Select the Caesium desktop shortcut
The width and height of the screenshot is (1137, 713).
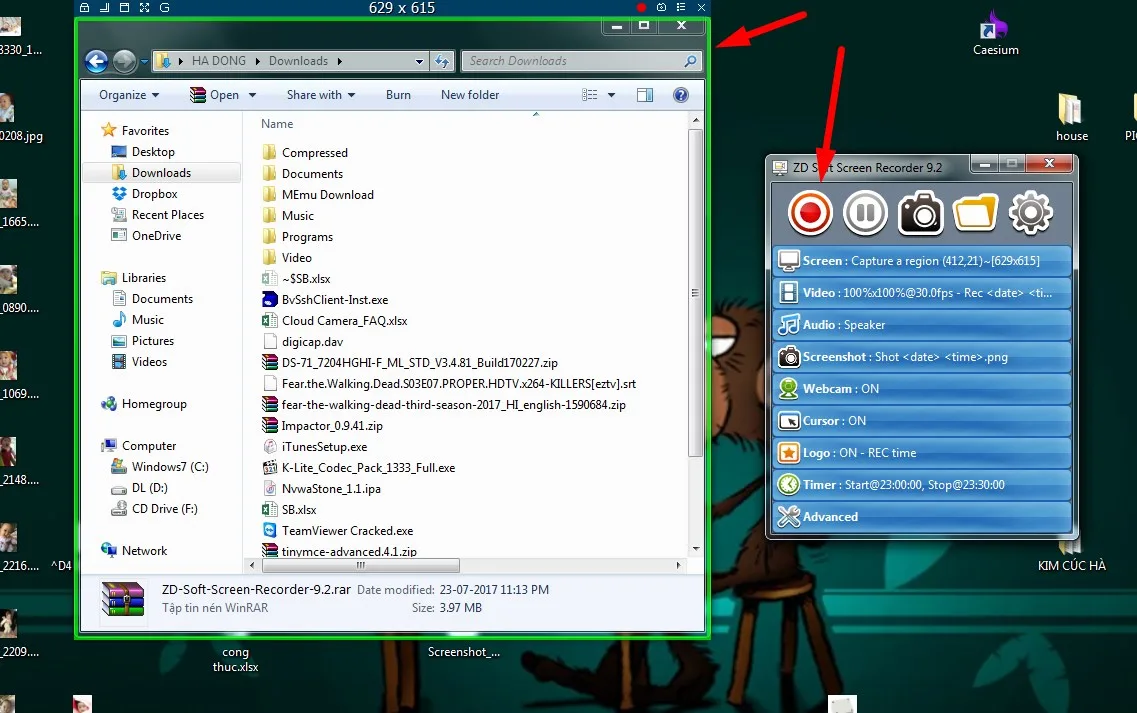click(996, 34)
